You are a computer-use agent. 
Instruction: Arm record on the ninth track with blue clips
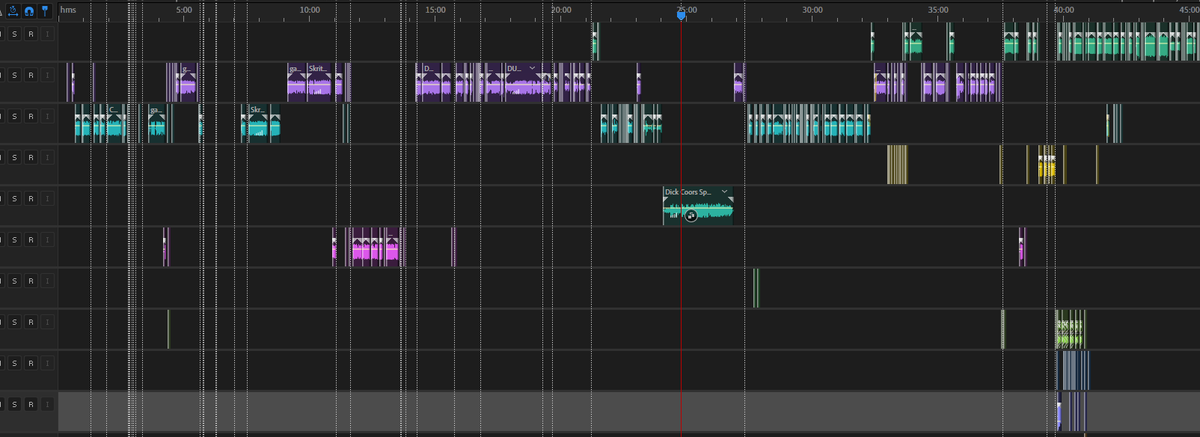pyautogui.click(x=30, y=362)
